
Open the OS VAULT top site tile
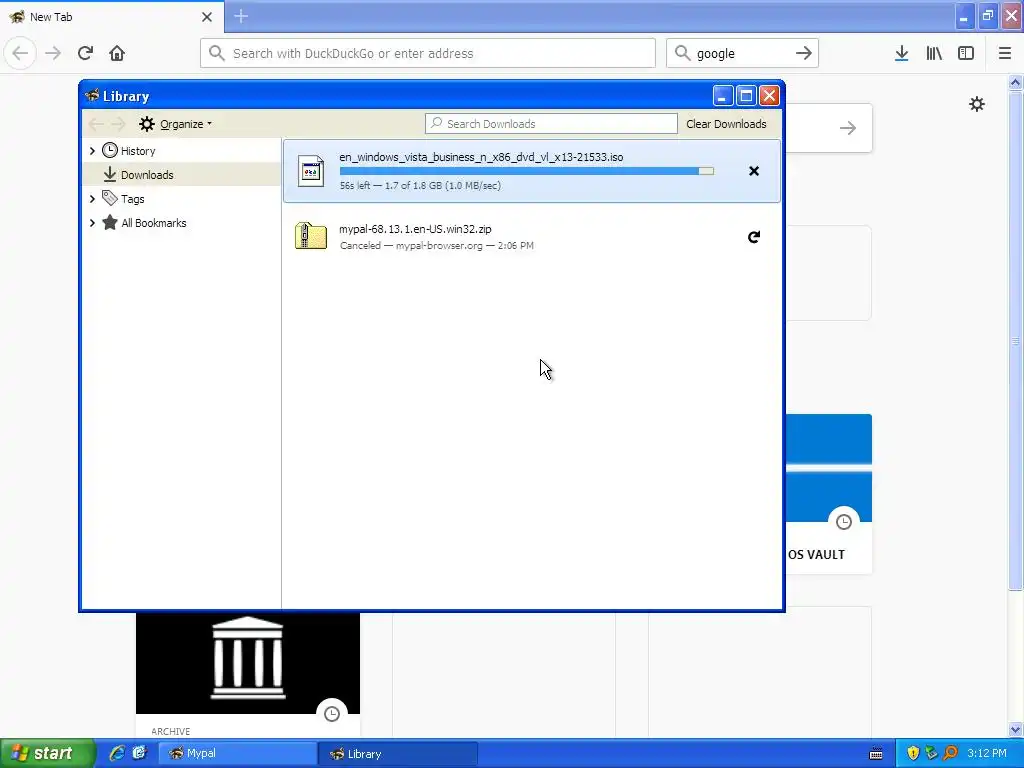pyautogui.click(x=828, y=494)
